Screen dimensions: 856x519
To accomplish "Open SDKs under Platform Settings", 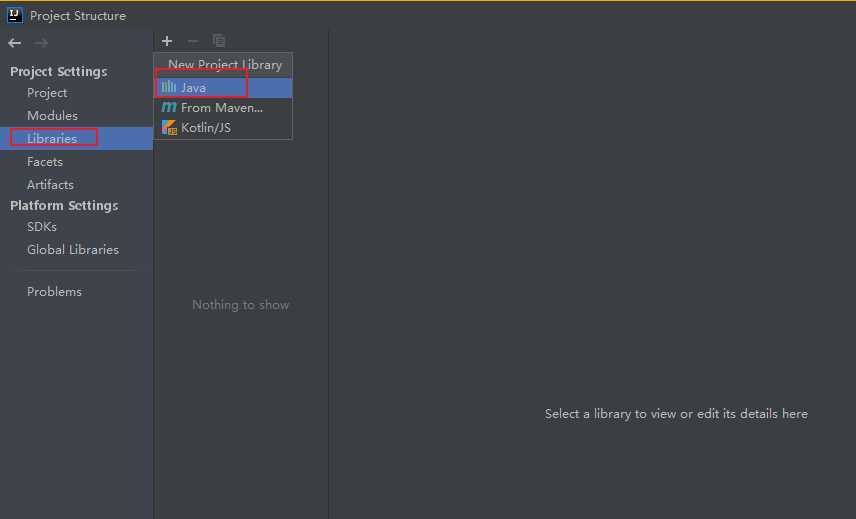I will tap(42, 226).
